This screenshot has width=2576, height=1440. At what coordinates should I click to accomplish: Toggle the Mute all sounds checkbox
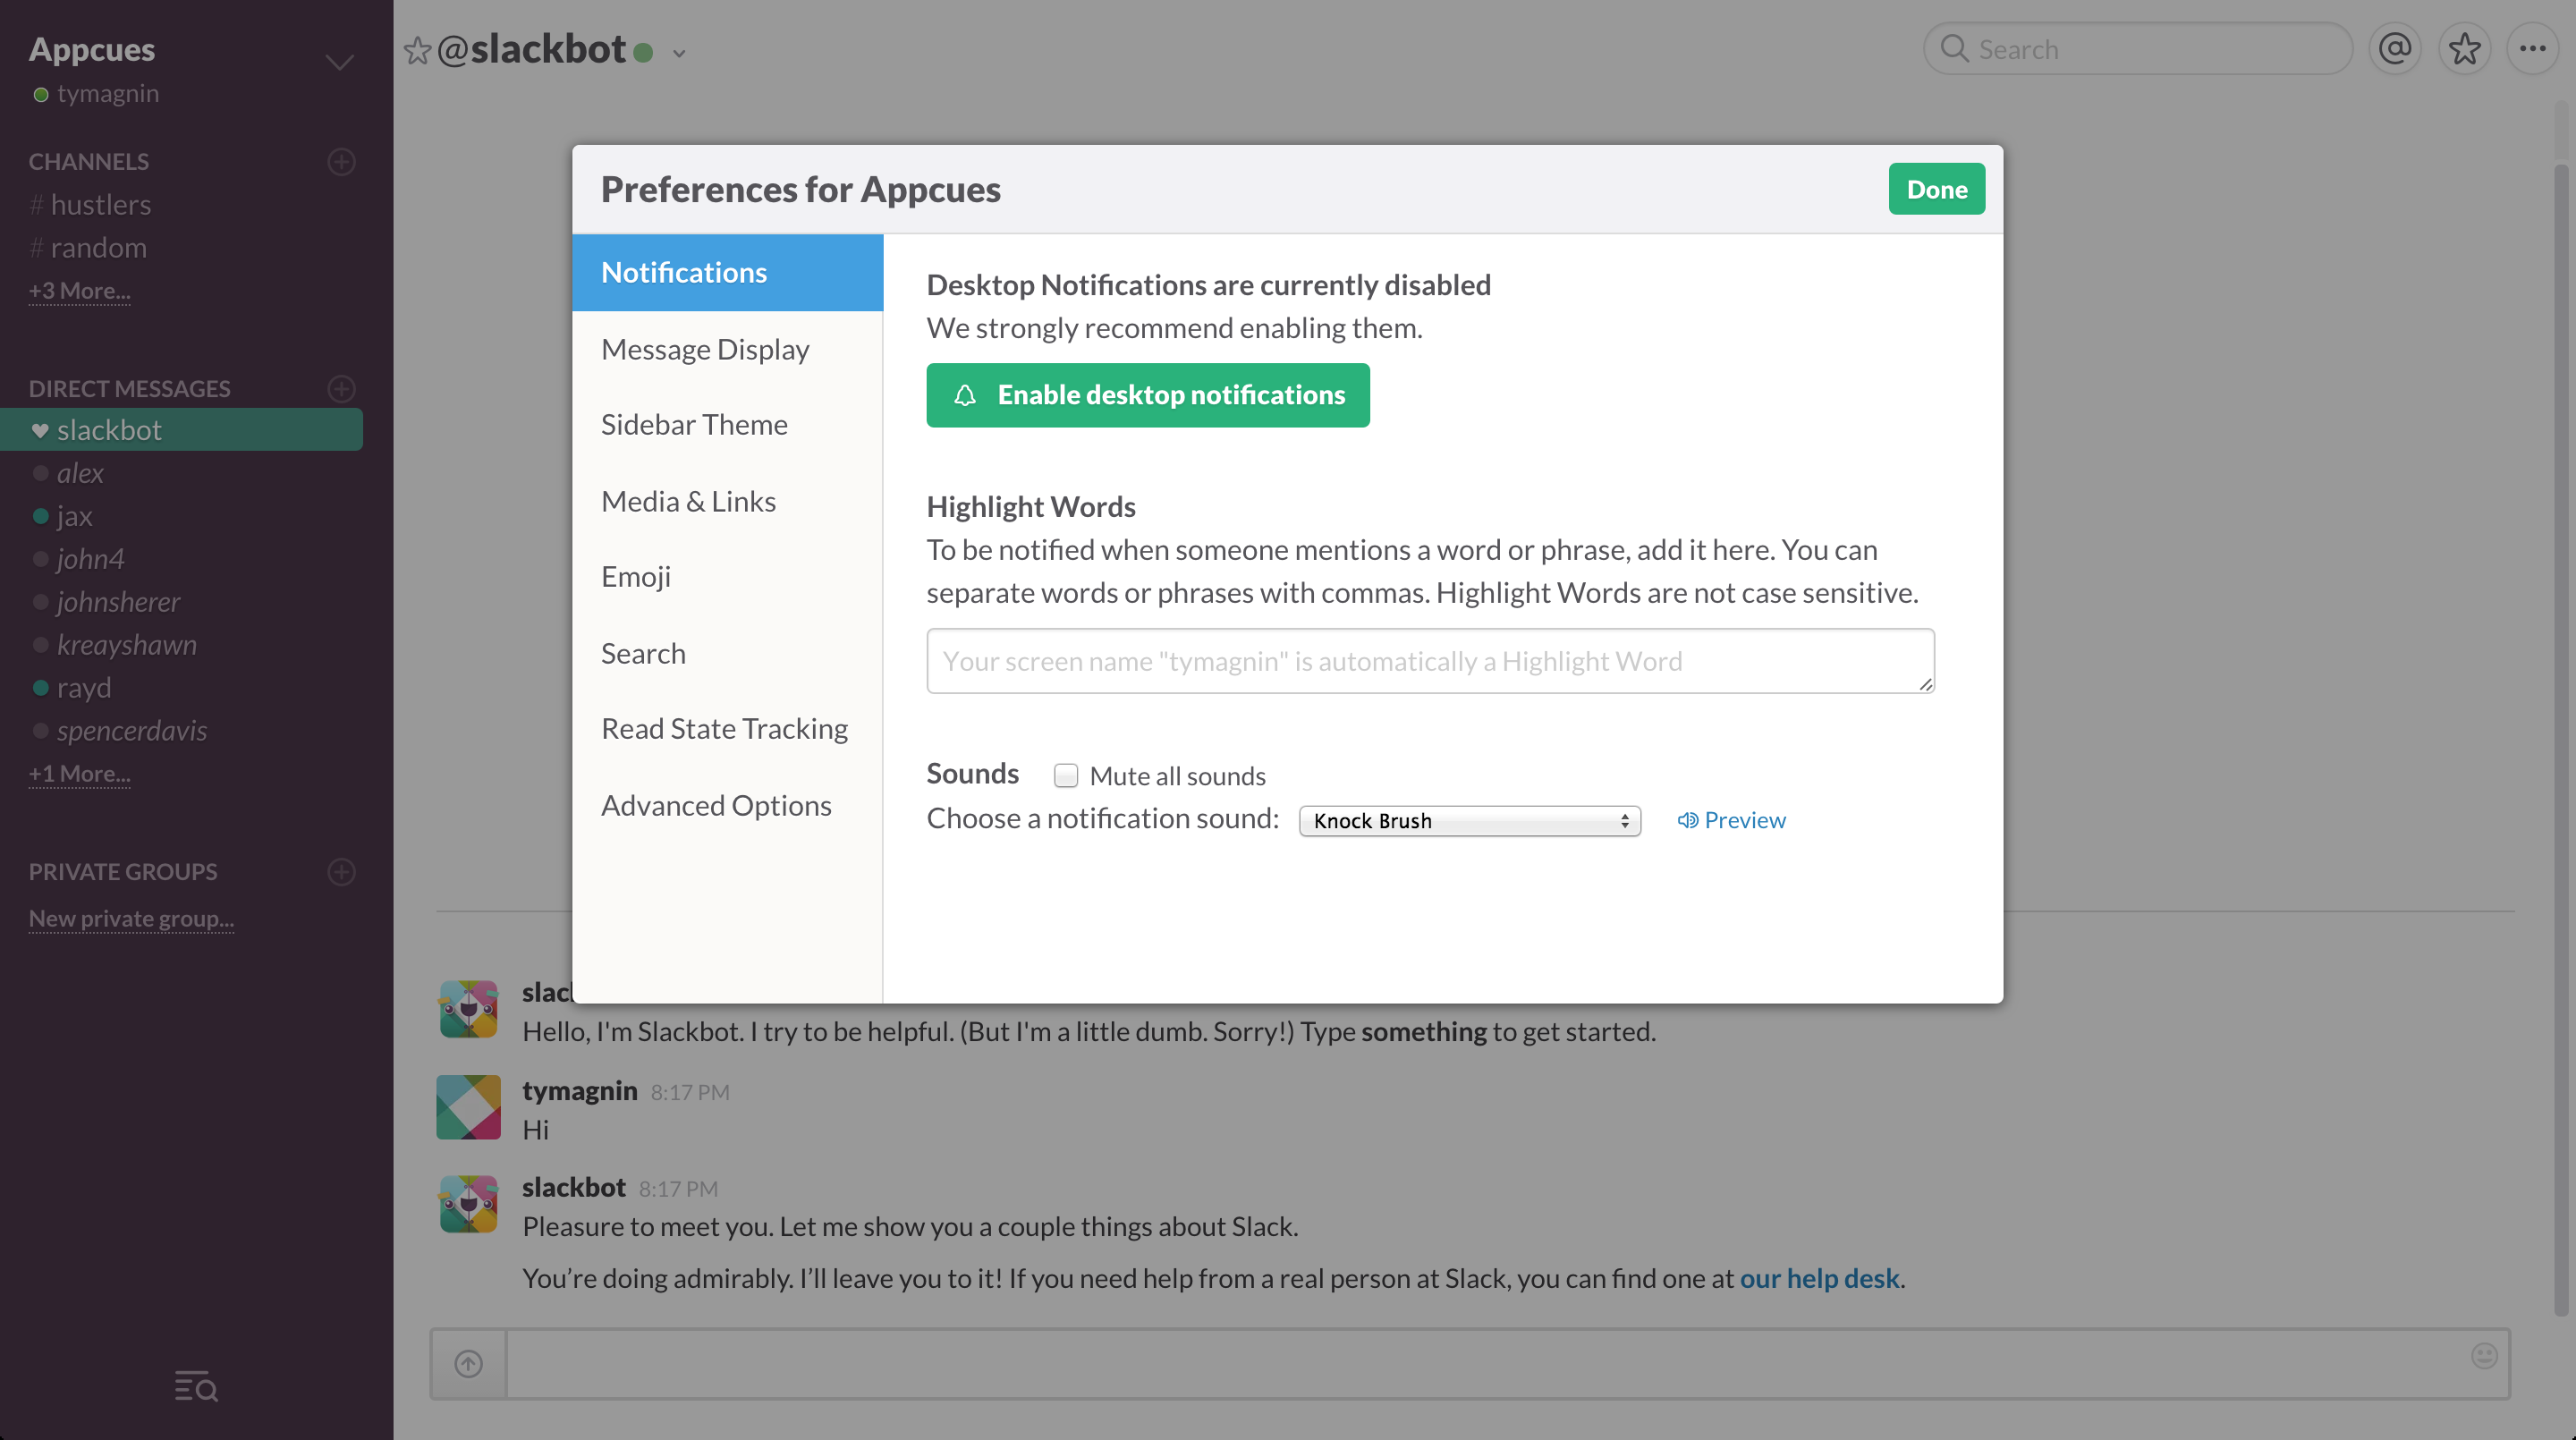click(x=1066, y=775)
